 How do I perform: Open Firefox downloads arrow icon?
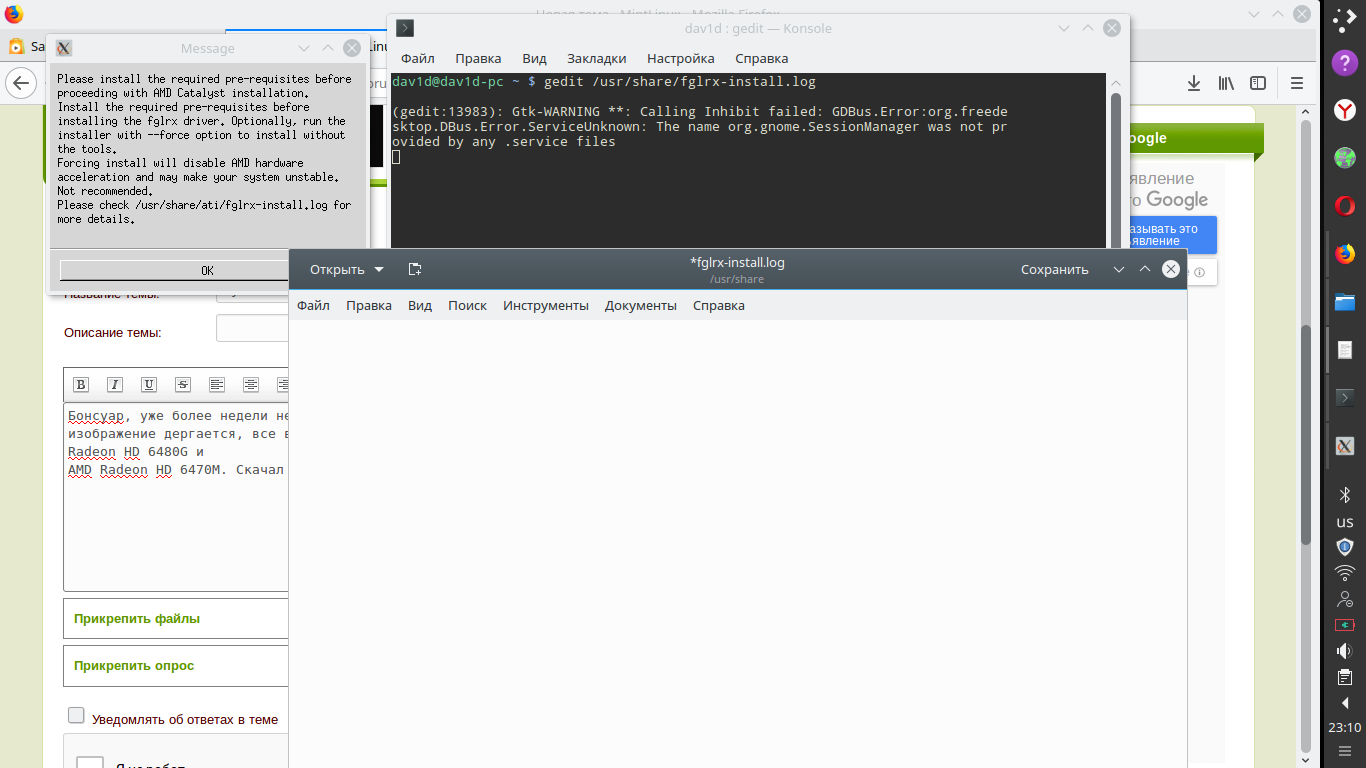click(1193, 83)
